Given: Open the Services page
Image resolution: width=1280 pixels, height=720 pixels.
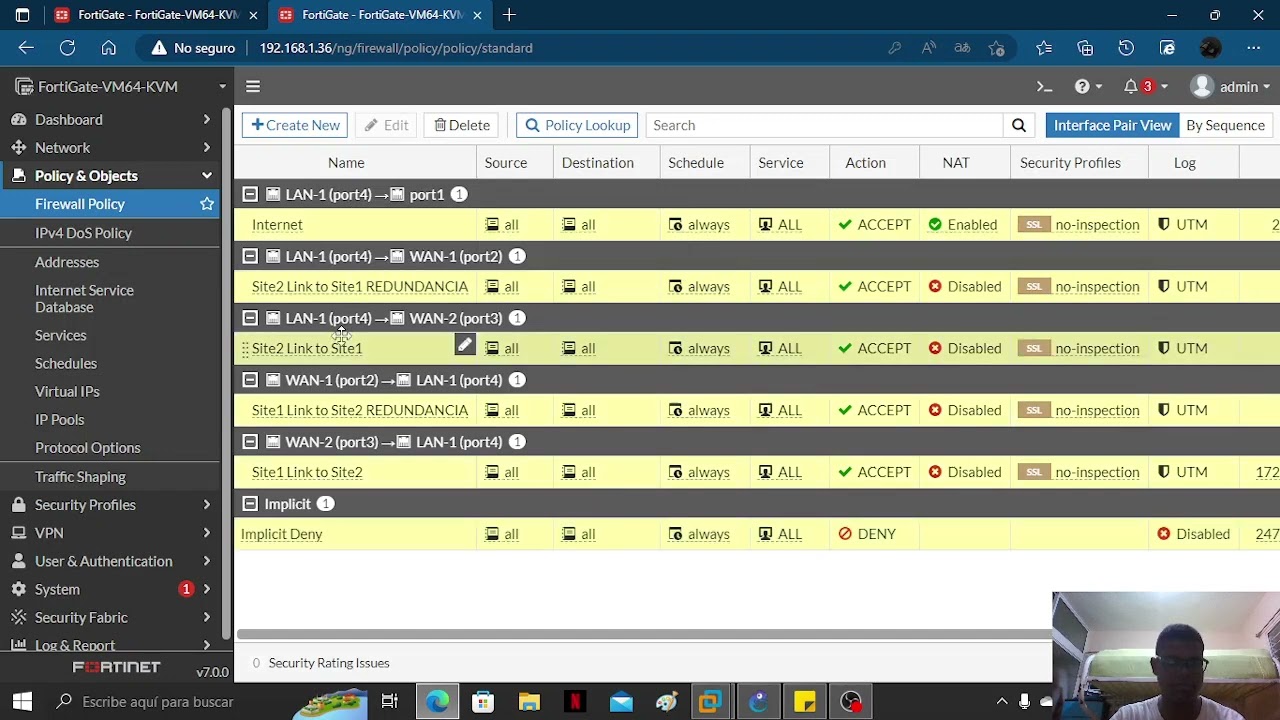Looking at the screenshot, I should (61, 336).
